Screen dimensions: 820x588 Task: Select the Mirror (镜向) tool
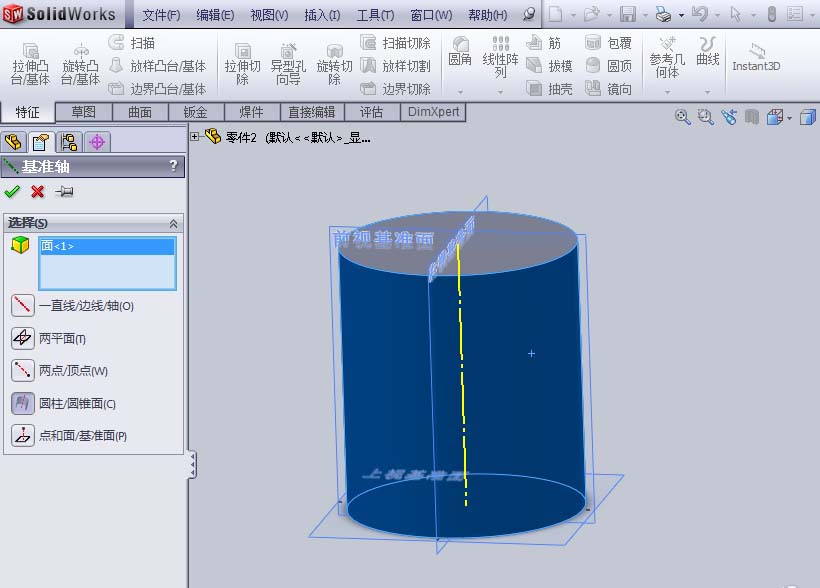(x=608, y=88)
